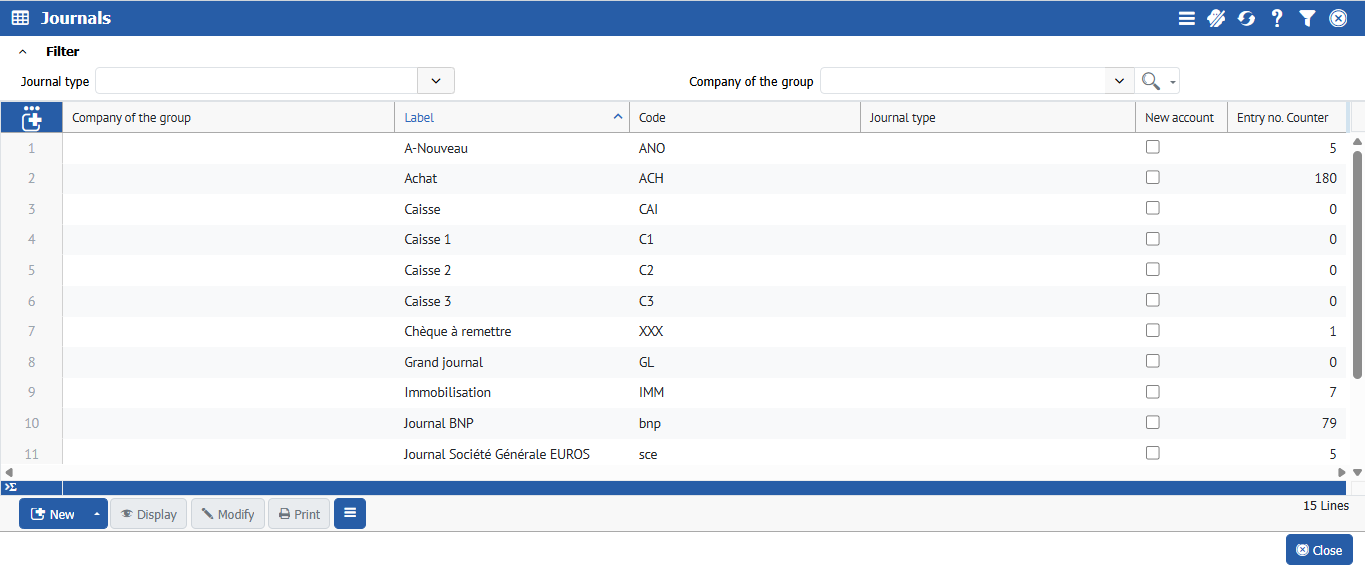The height and width of the screenshot is (567, 1365).
Task: Open Company of the group dropdown
Action: coord(1119,81)
